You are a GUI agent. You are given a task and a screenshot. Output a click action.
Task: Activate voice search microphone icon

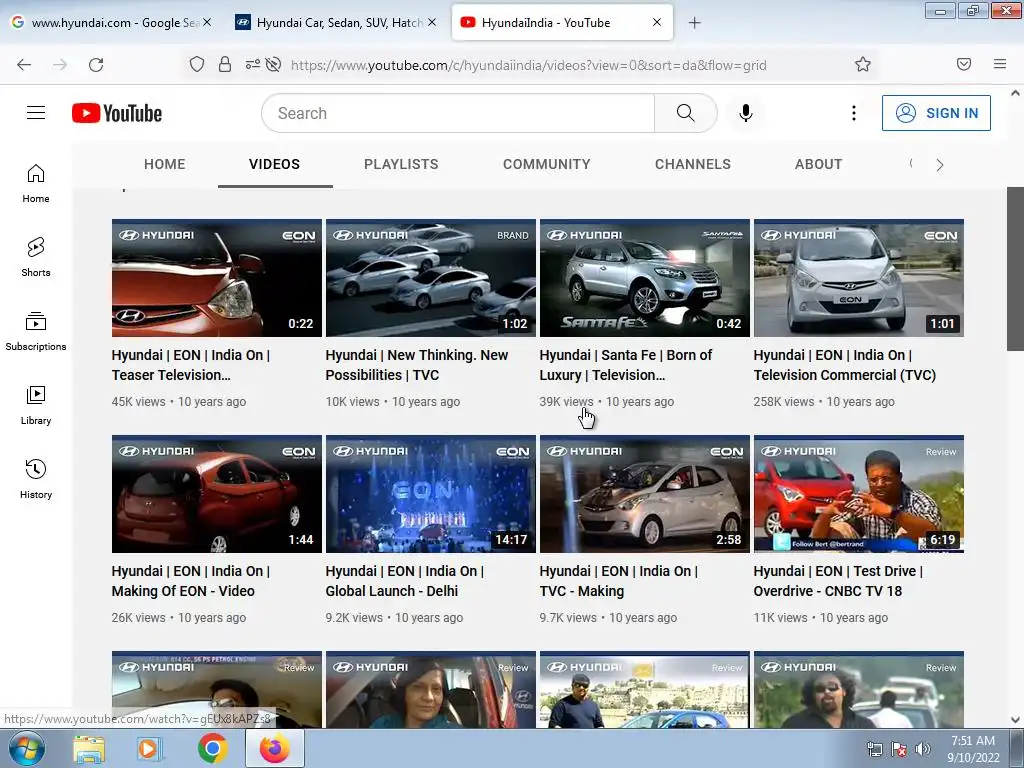pyautogui.click(x=746, y=113)
